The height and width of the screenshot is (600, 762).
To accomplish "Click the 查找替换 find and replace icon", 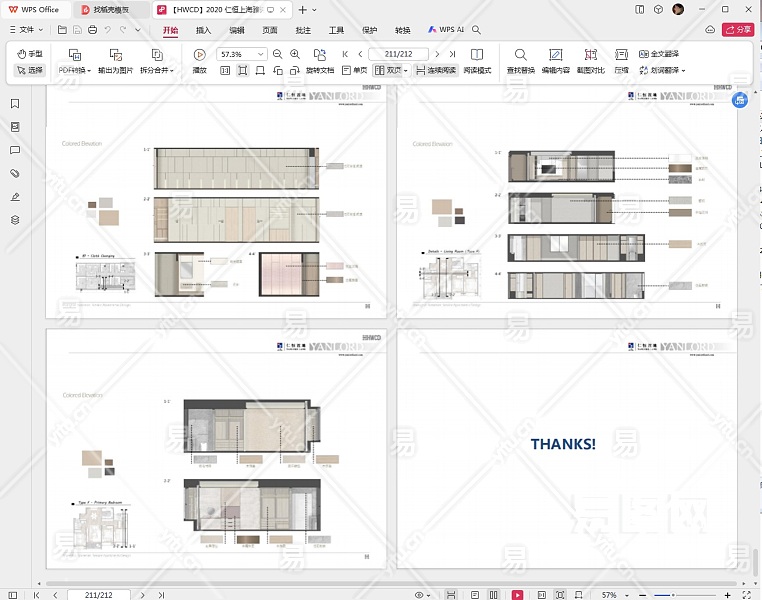I will (520, 61).
